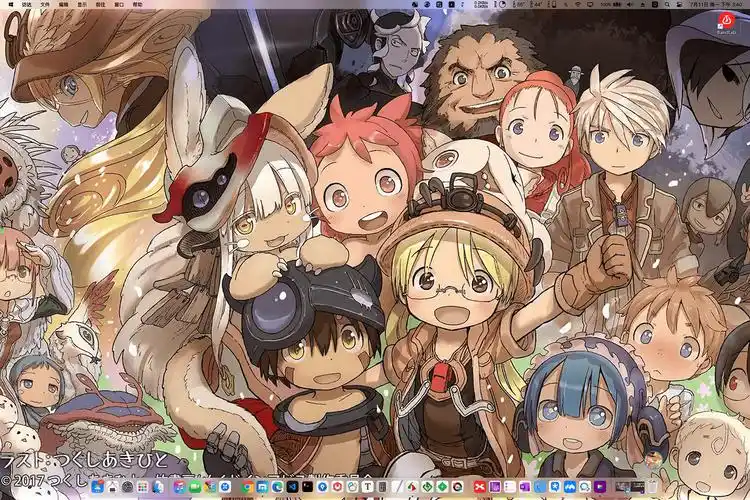The width and height of the screenshot is (750, 500).
Task: Open the Trash in the Dock
Action: point(654,486)
